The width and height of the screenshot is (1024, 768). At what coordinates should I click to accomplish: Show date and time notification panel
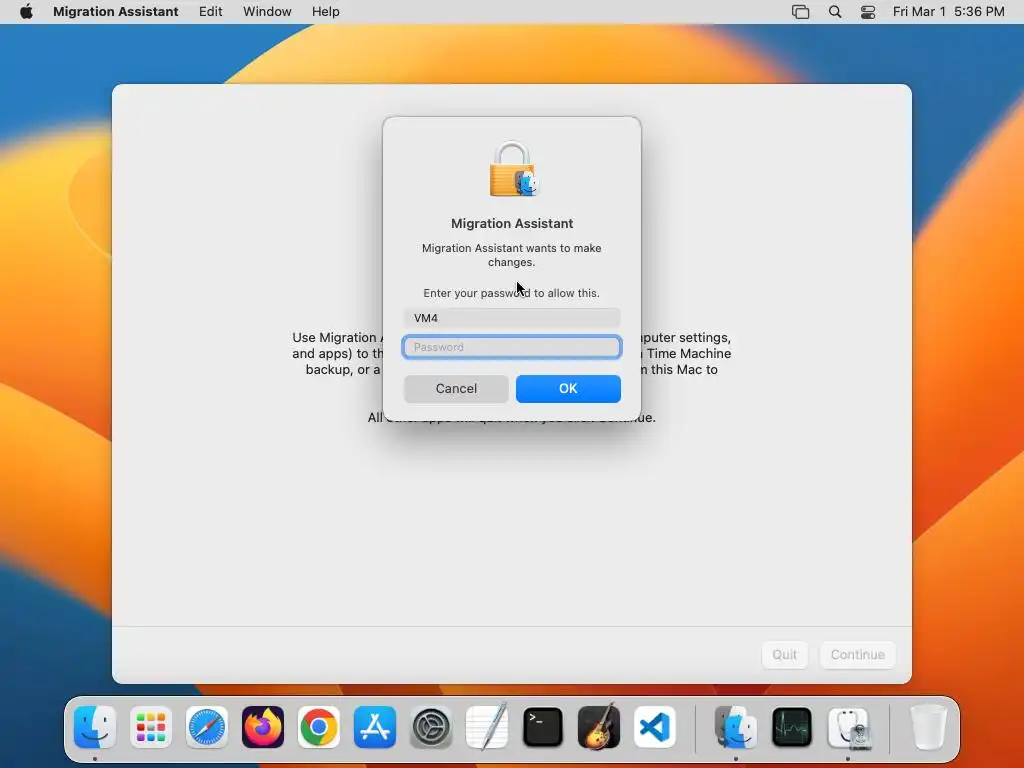[x=948, y=12]
